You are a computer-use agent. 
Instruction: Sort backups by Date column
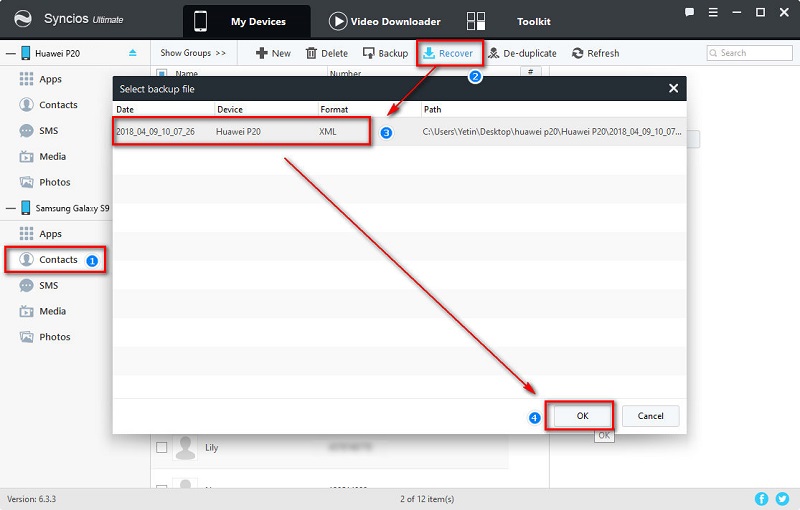[125, 109]
